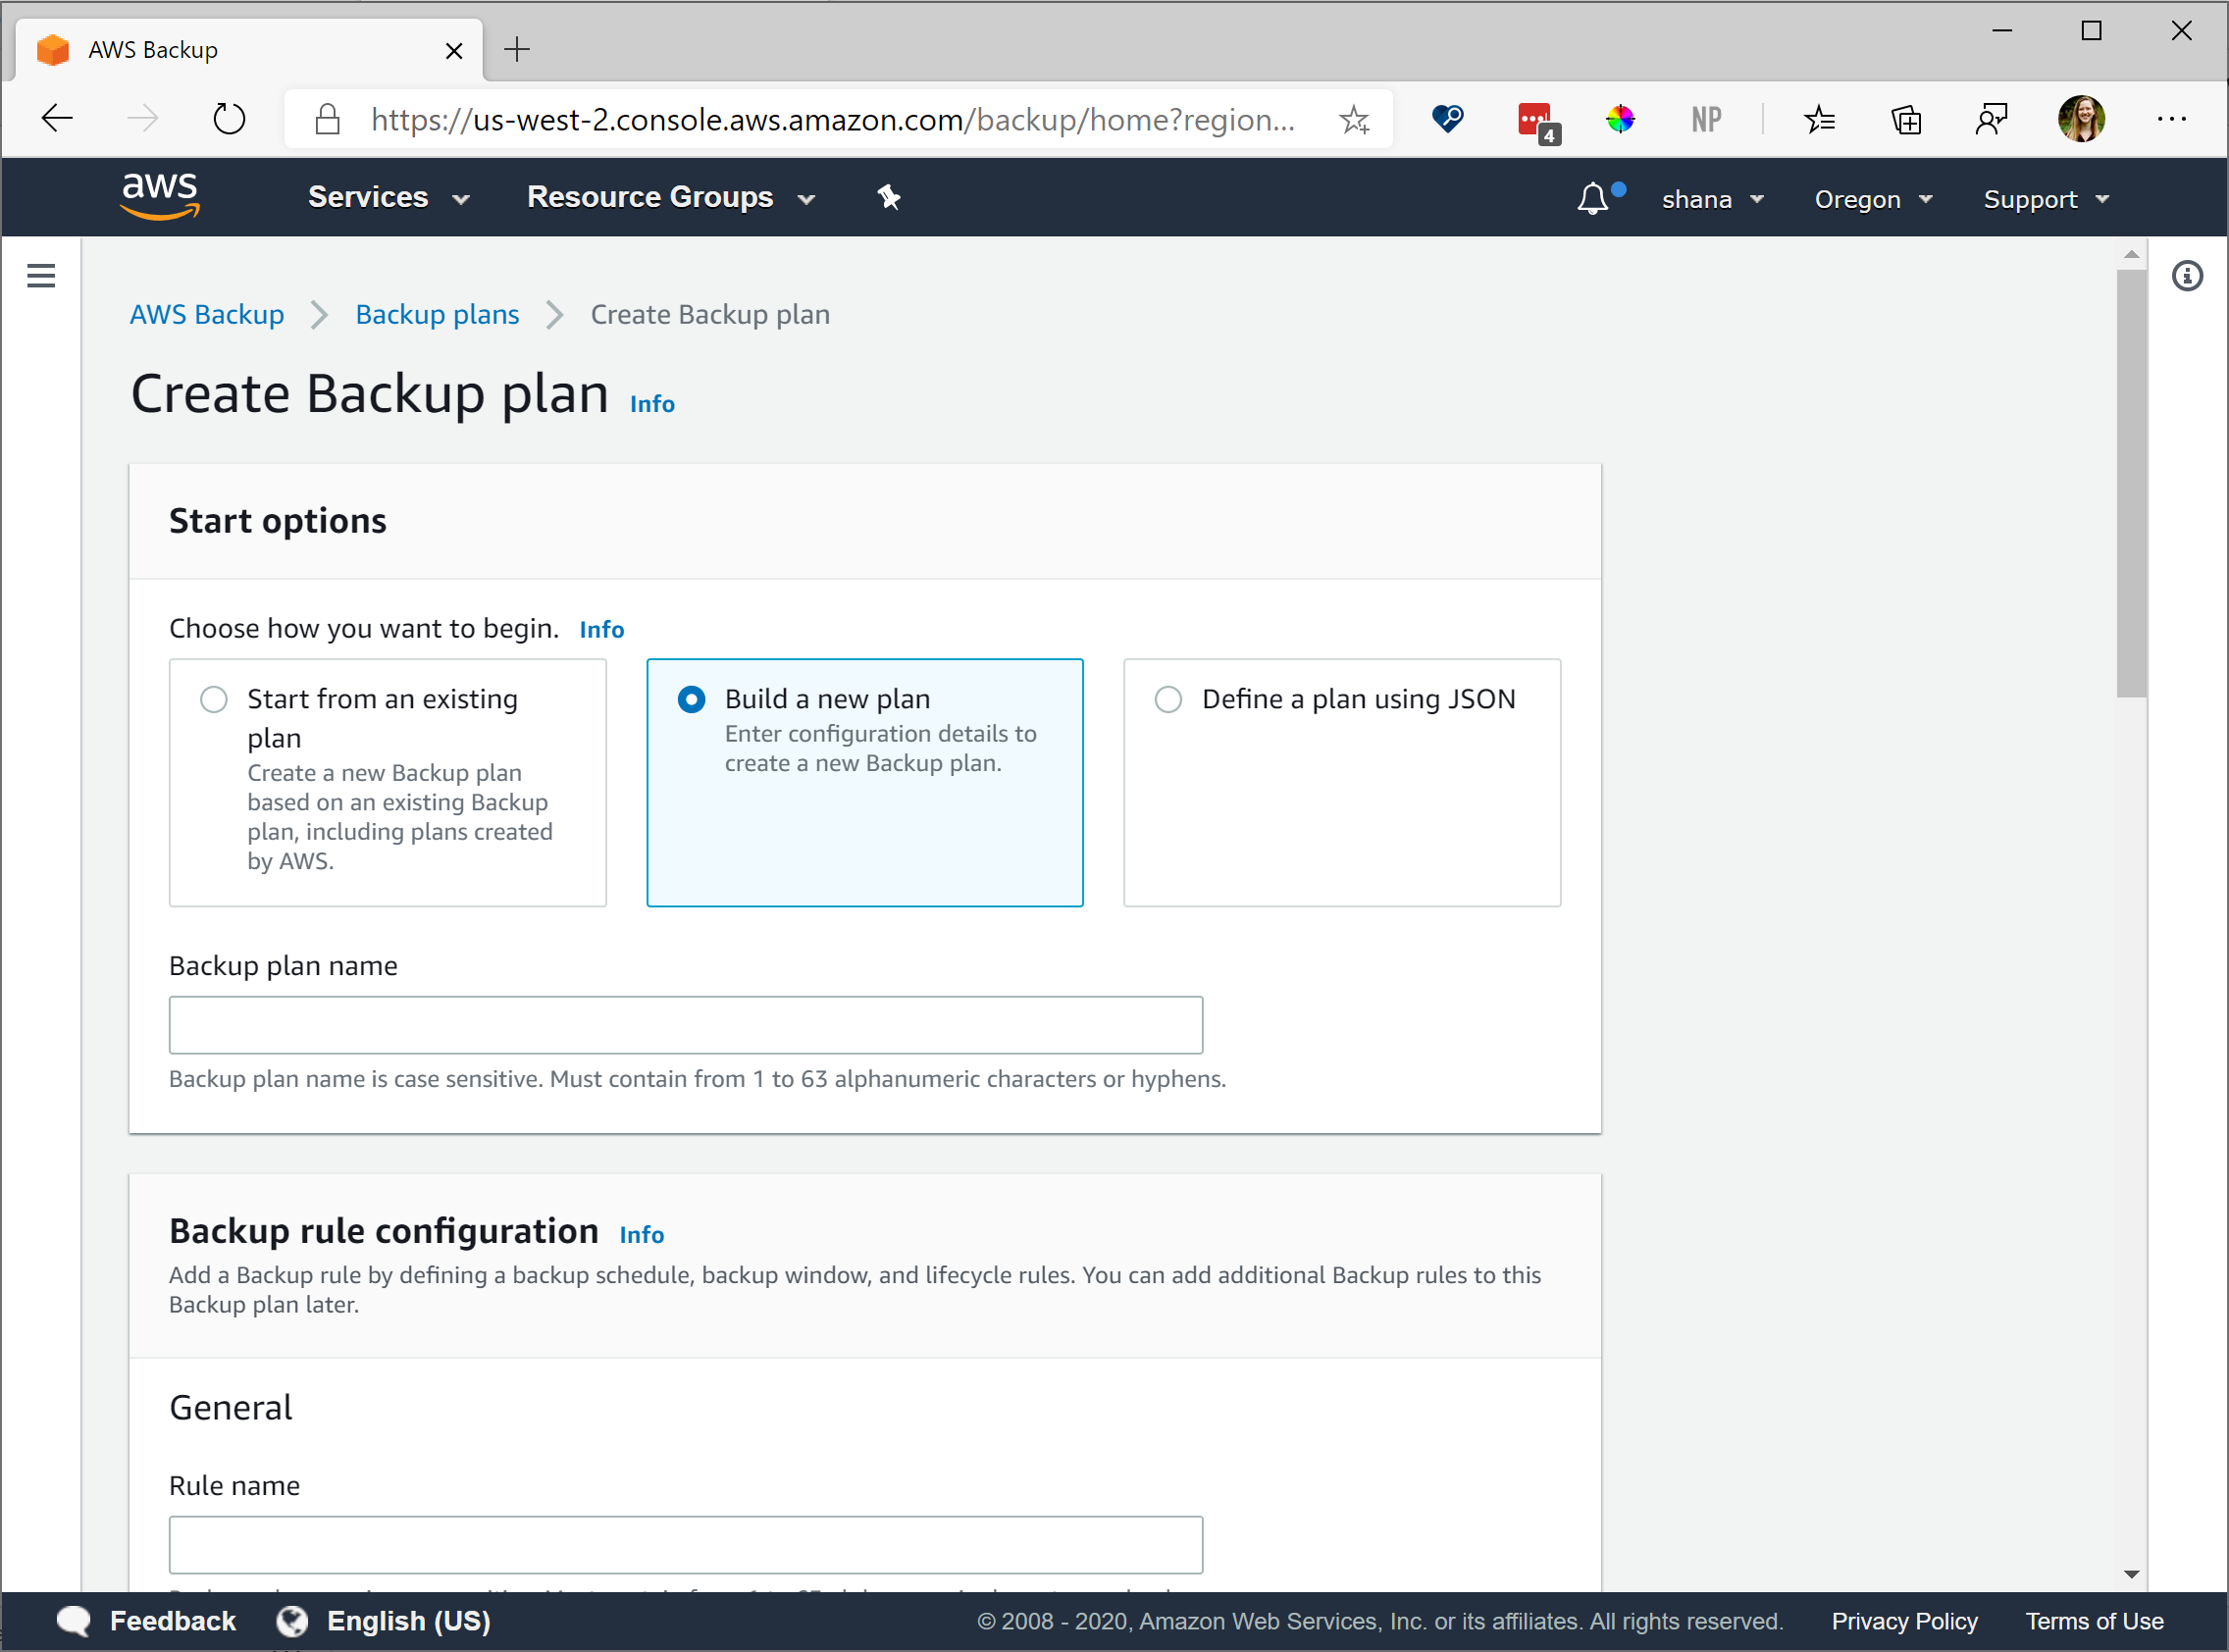The height and width of the screenshot is (1652, 2229).
Task: Navigate to AWS Backup breadcrumb link
Action: pyautogui.click(x=208, y=314)
